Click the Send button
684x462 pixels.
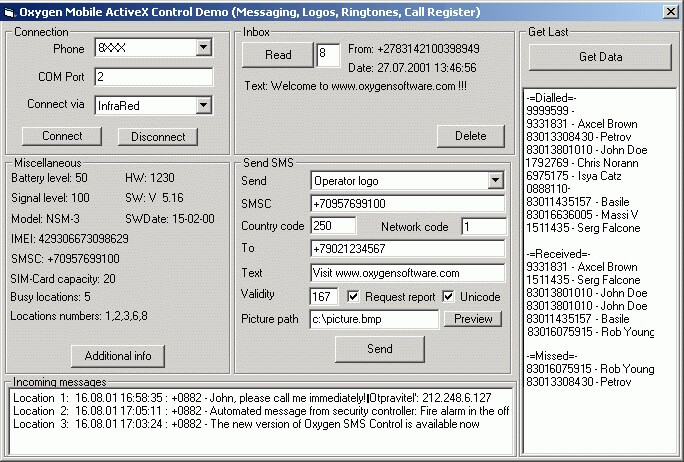click(379, 349)
